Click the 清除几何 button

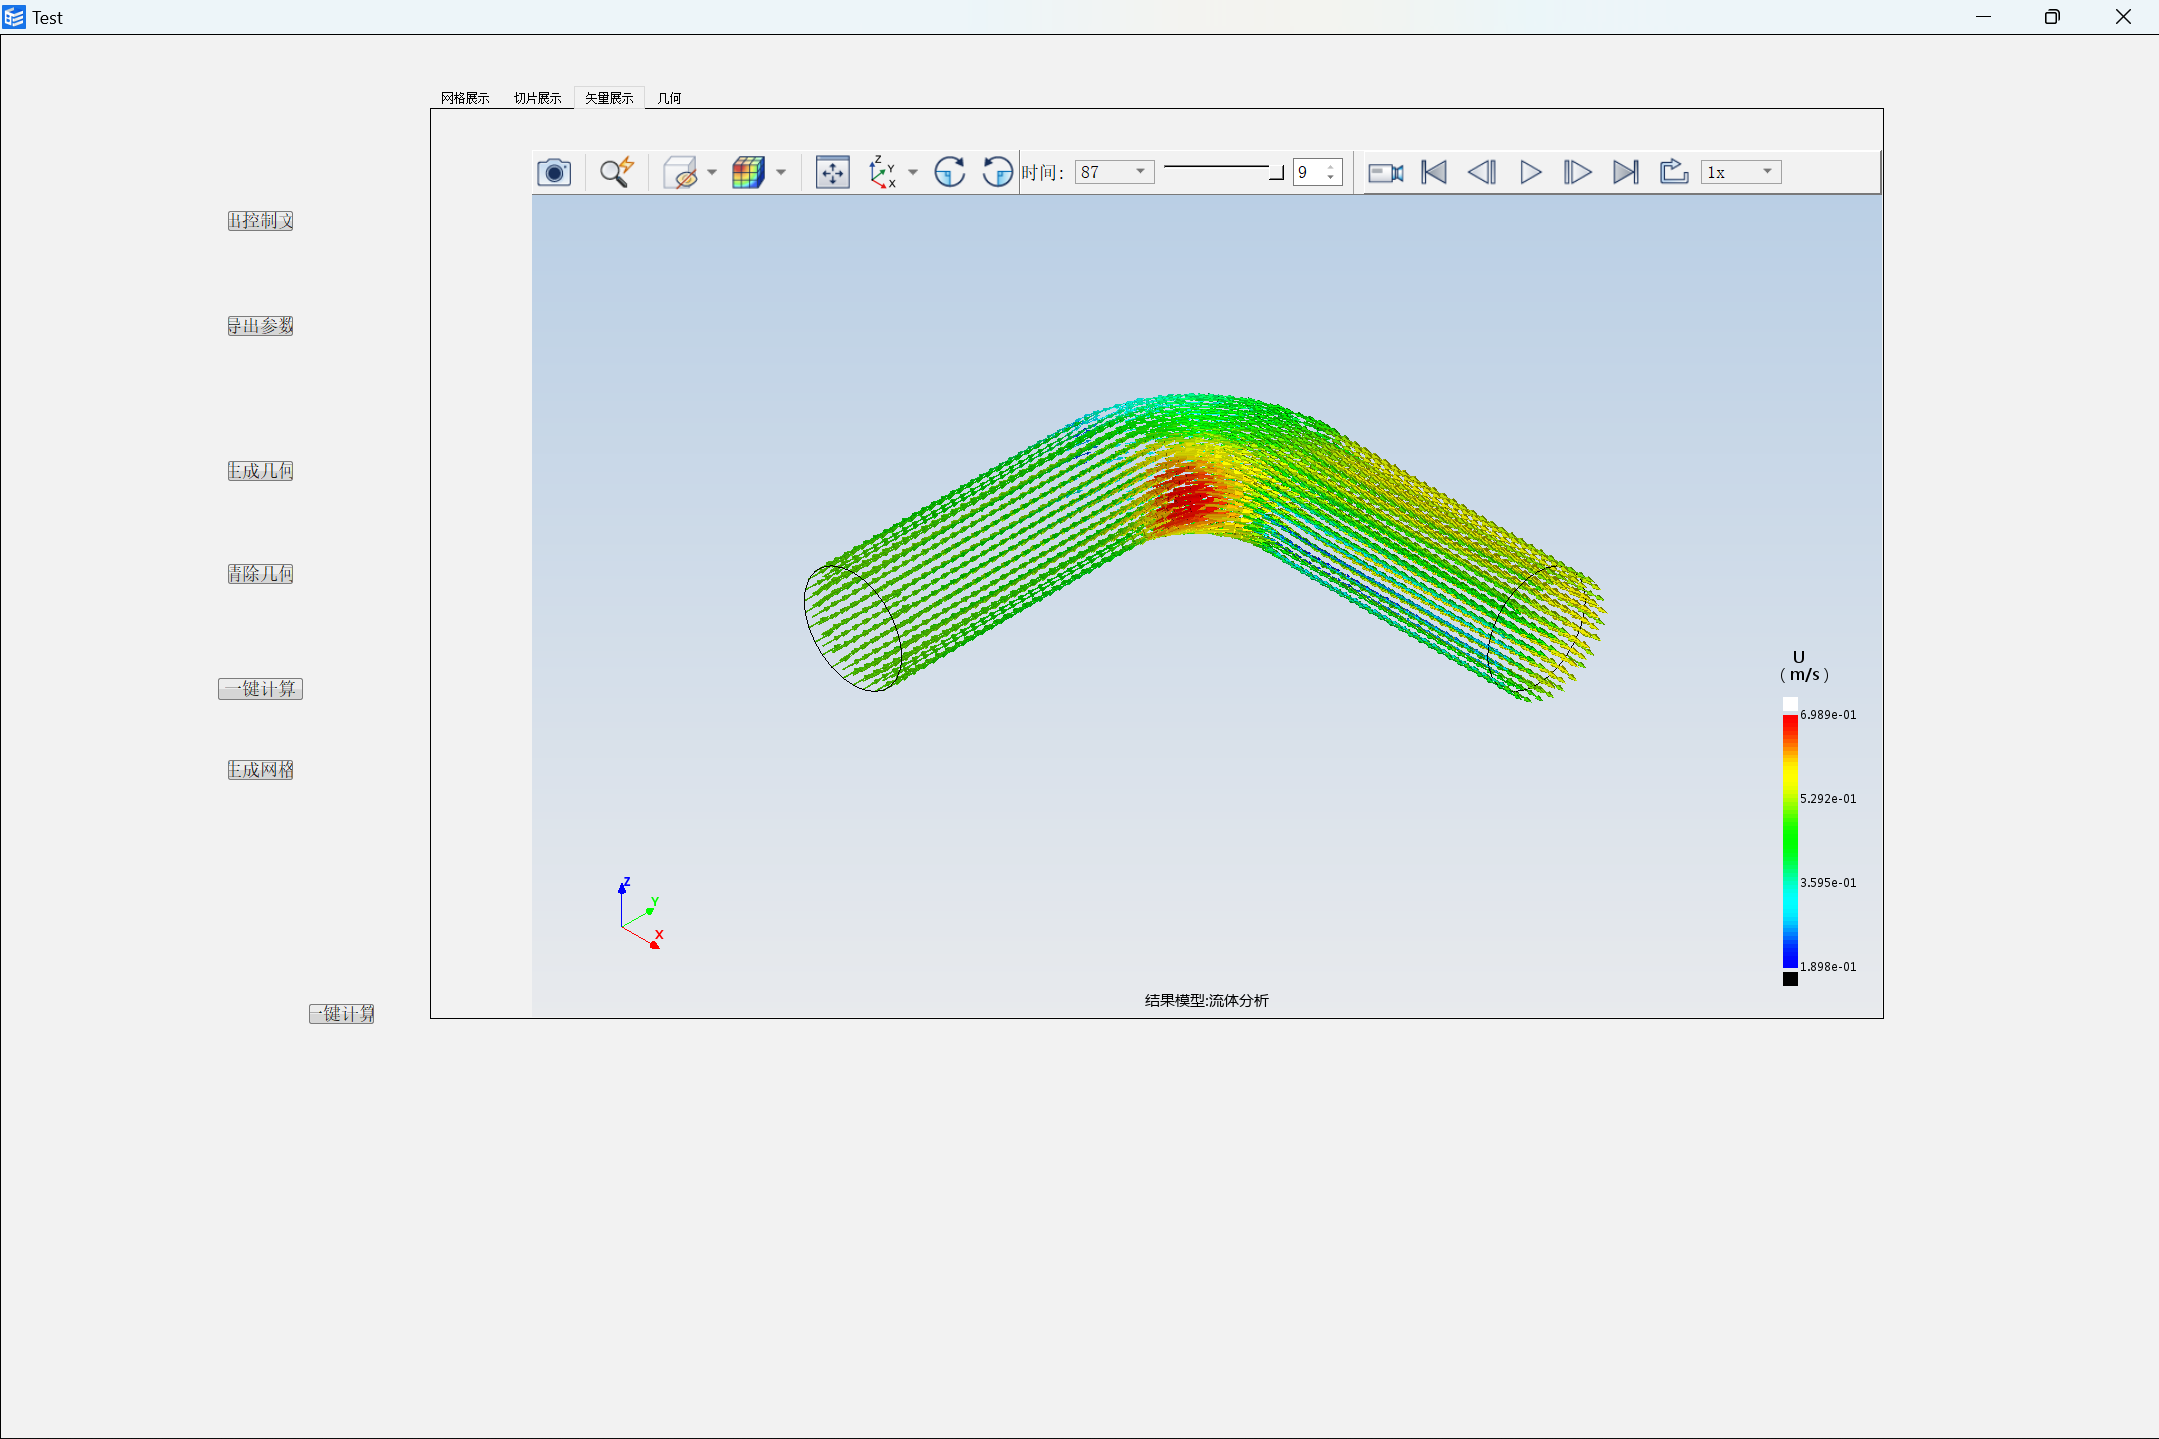pyautogui.click(x=260, y=574)
